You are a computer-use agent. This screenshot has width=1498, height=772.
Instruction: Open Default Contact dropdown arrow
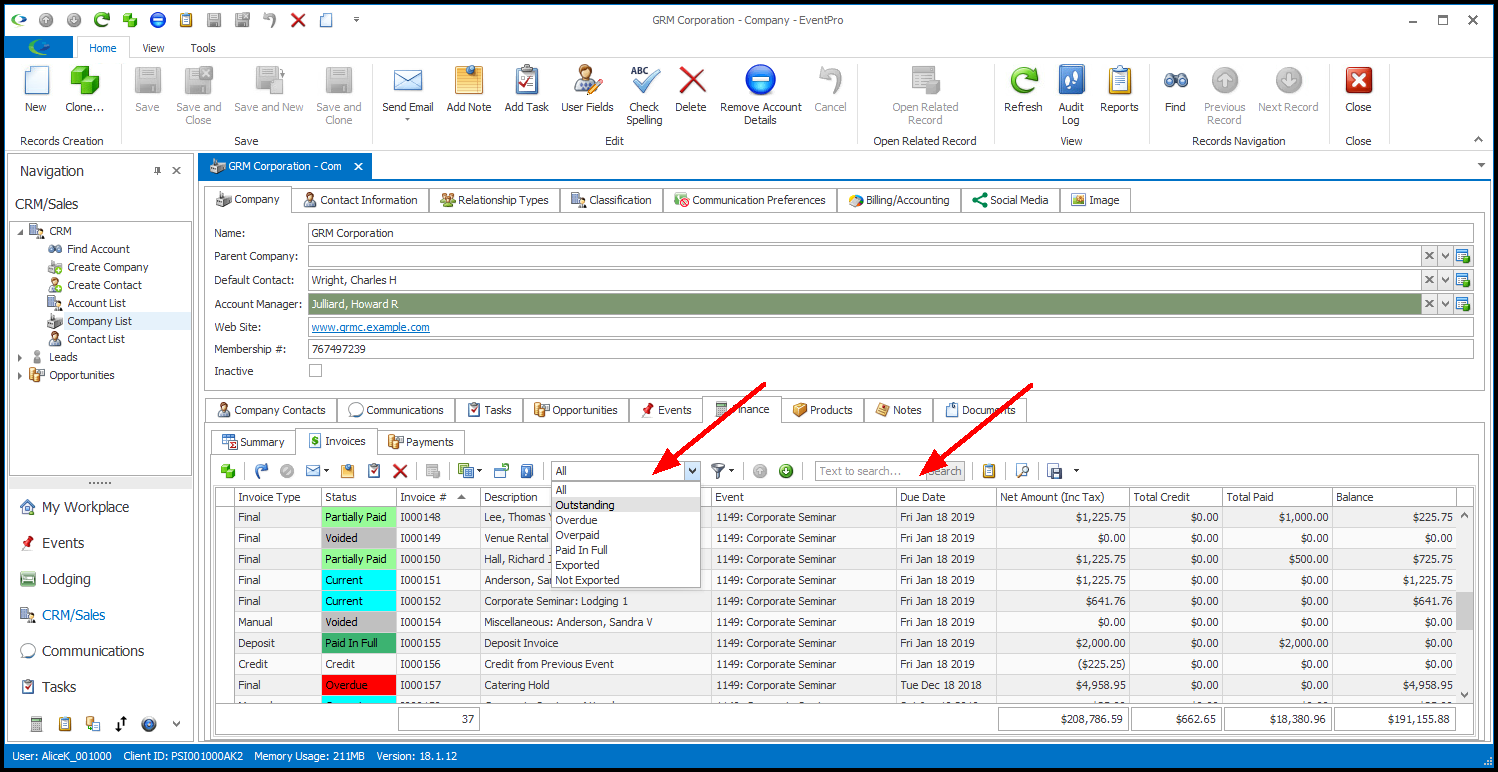point(1445,280)
